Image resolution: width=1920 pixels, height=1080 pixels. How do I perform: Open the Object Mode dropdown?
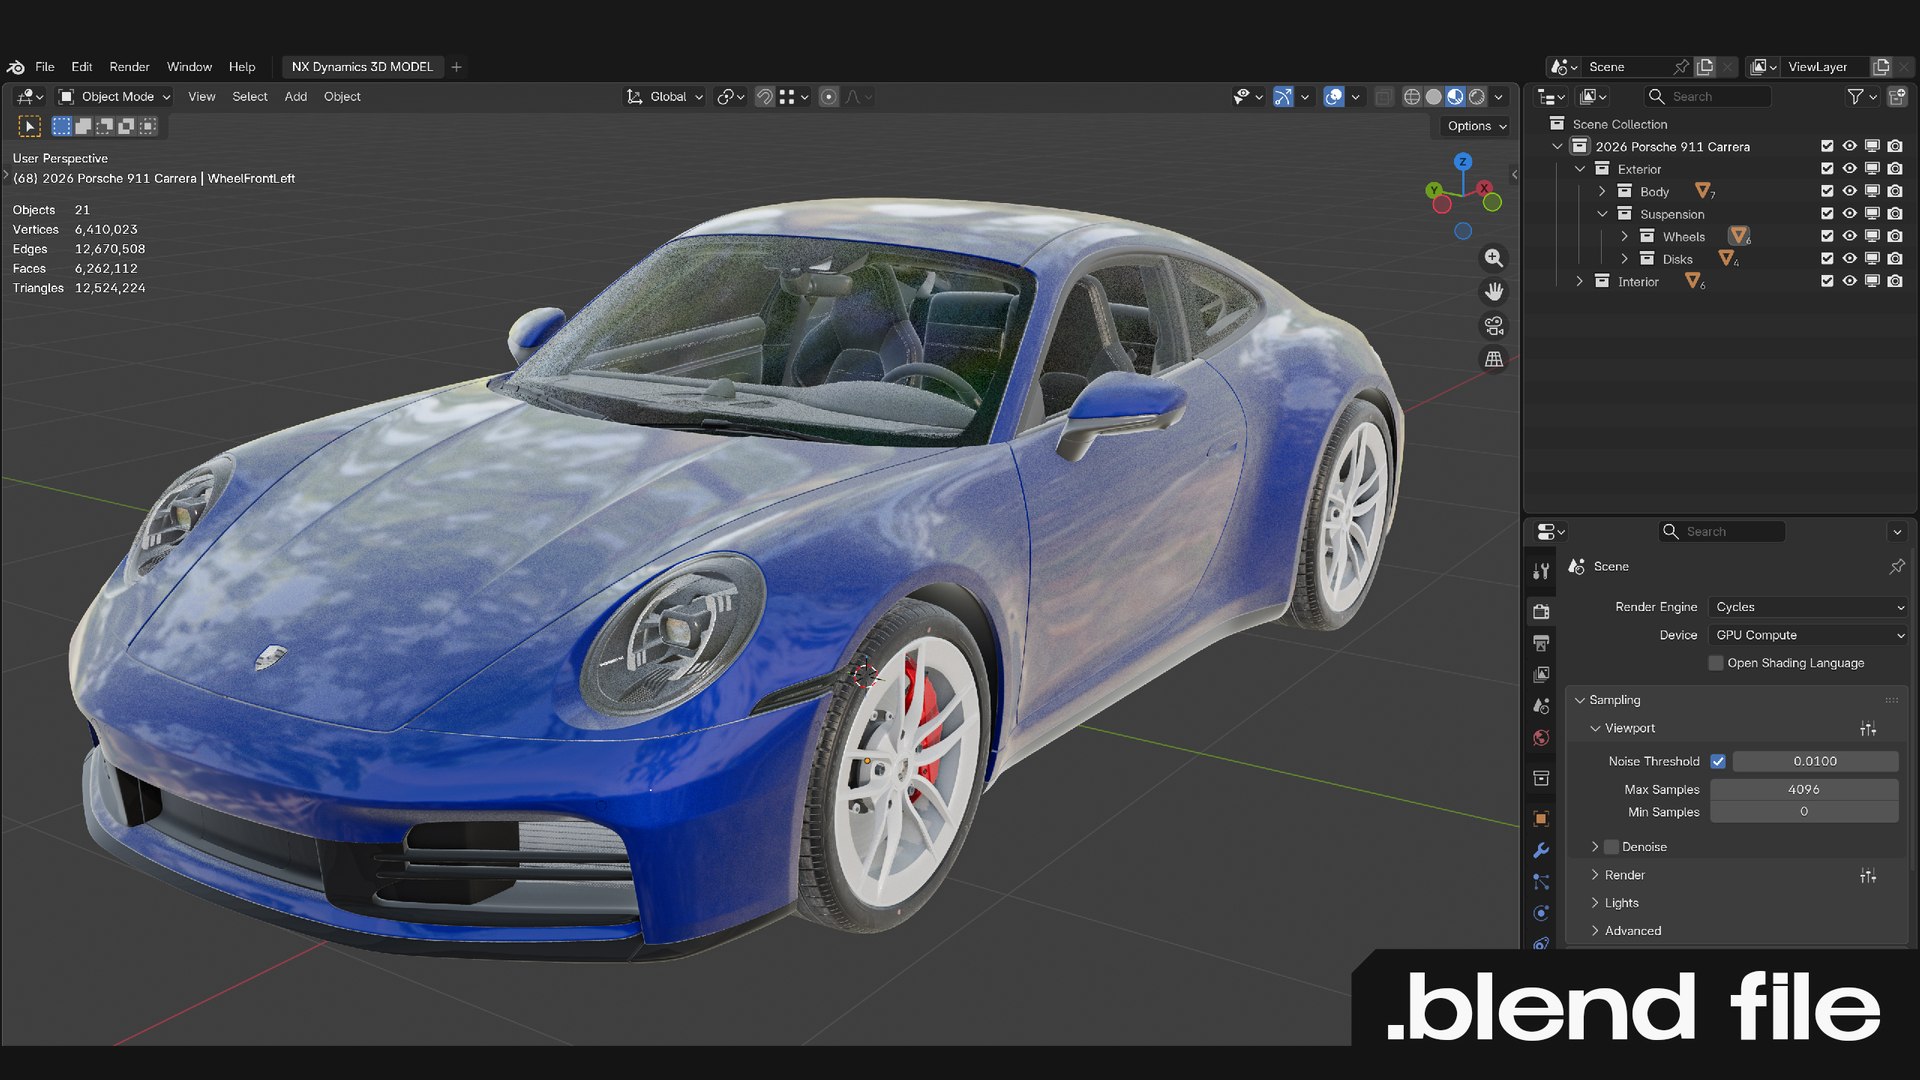114,97
